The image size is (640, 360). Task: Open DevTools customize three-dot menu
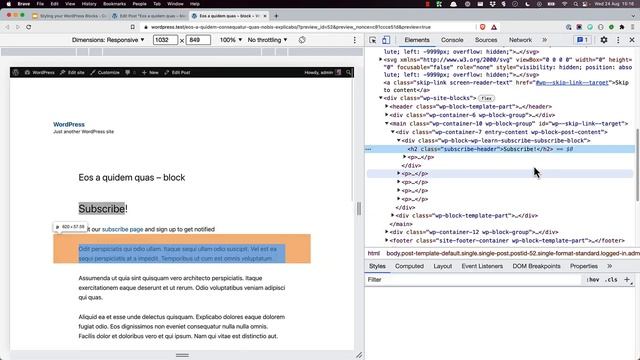pos(618,40)
